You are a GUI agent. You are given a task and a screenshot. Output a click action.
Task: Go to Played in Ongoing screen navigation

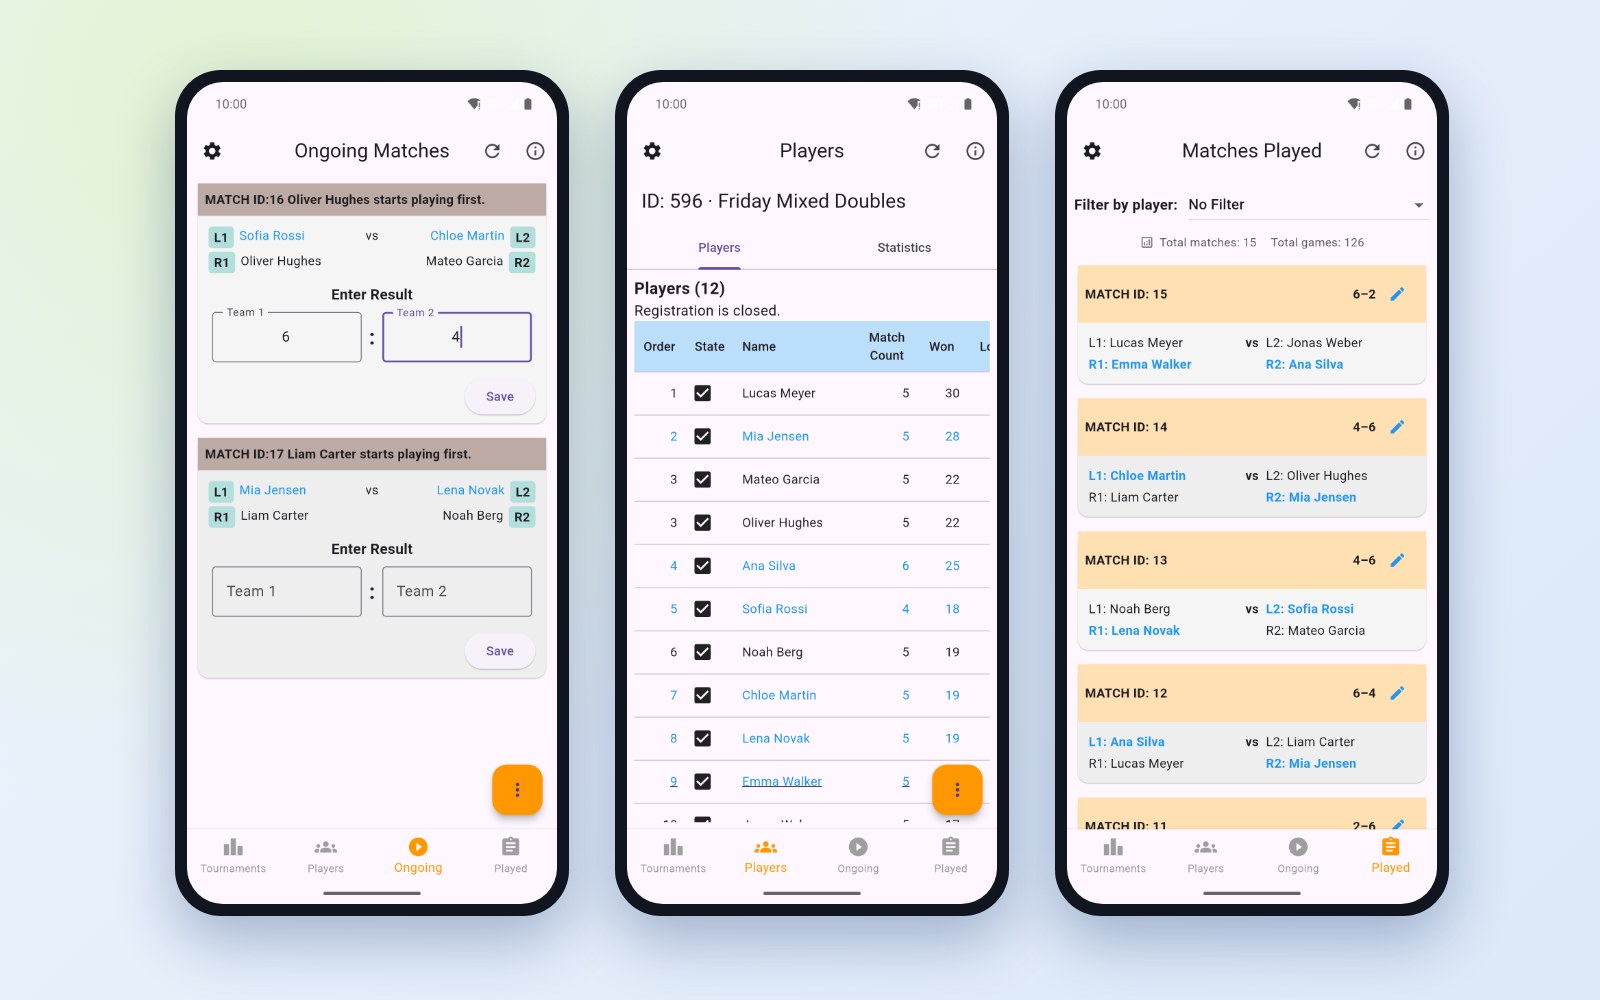510,856
